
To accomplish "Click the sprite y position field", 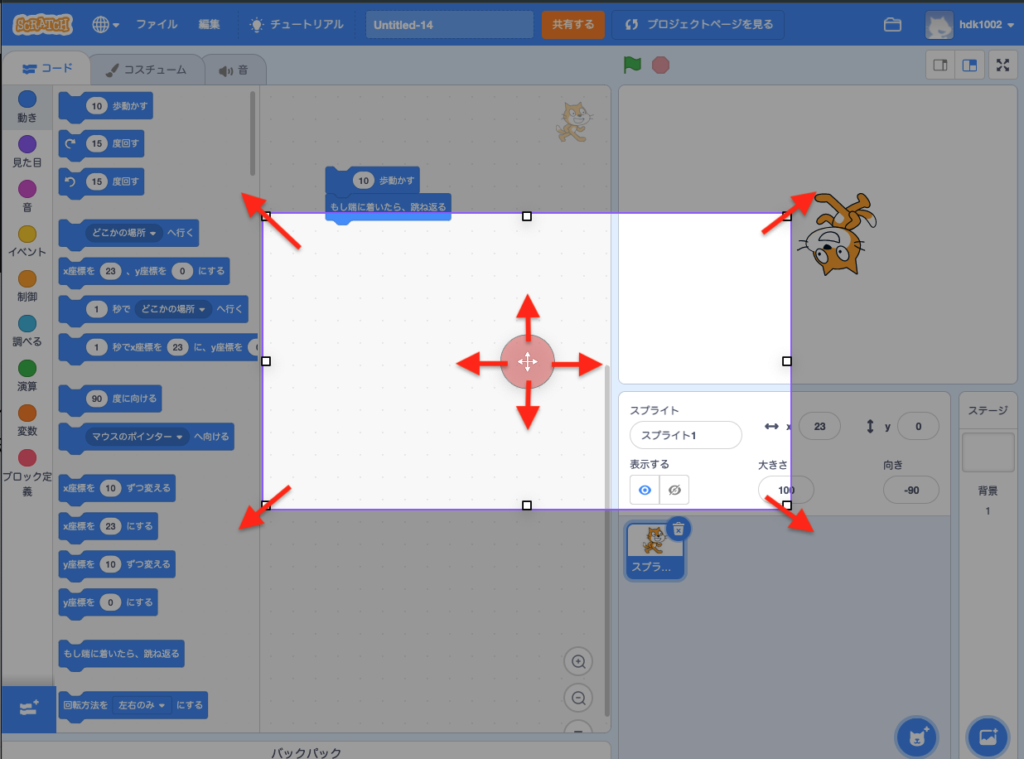I will point(918,427).
